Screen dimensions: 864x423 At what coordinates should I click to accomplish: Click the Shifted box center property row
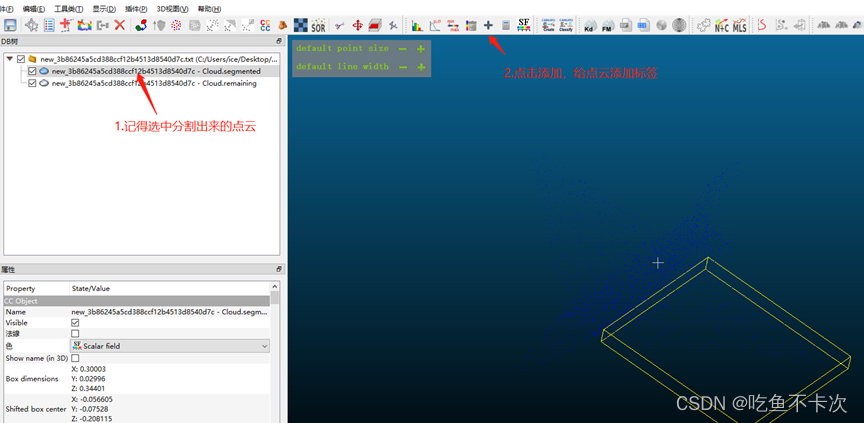pos(137,409)
